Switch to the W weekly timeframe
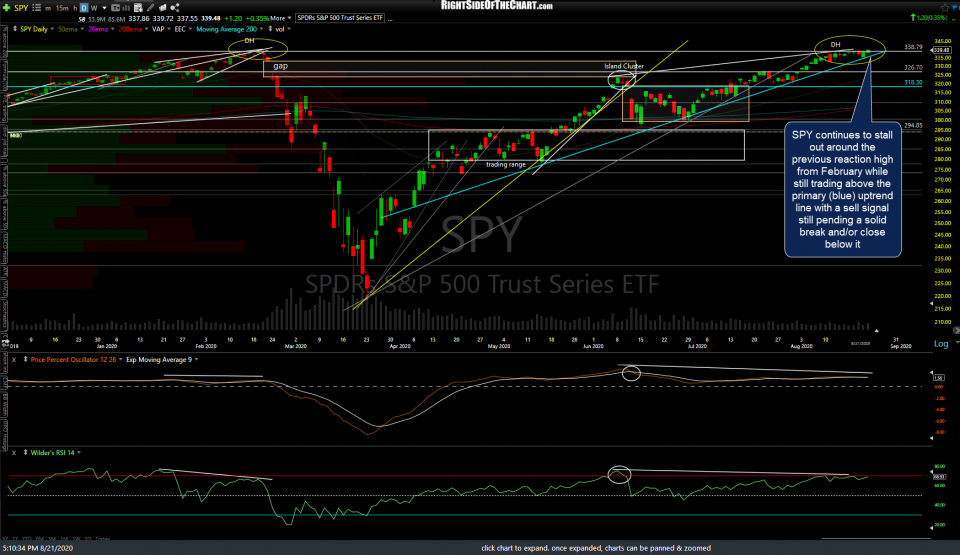 click(x=94, y=8)
